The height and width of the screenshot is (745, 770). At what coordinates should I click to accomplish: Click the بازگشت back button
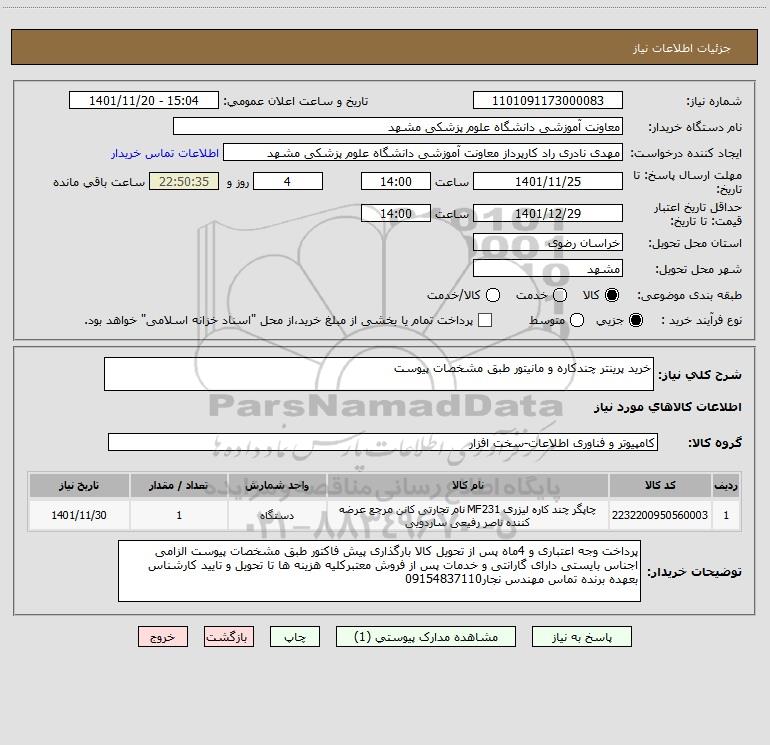pyautogui.click(x=229, y=637)
